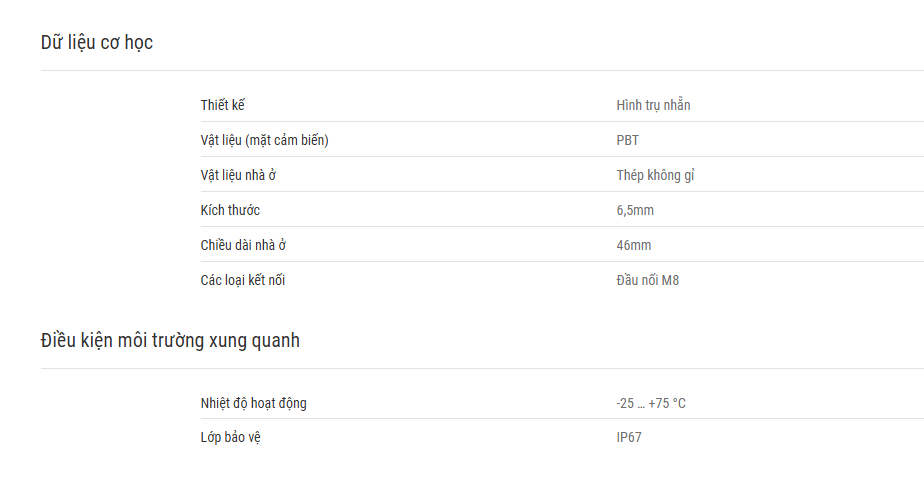Click the '6,5mm' size value
Viewport: 924px width, 482px height.
pyautogui.click(x=635, y=210)
